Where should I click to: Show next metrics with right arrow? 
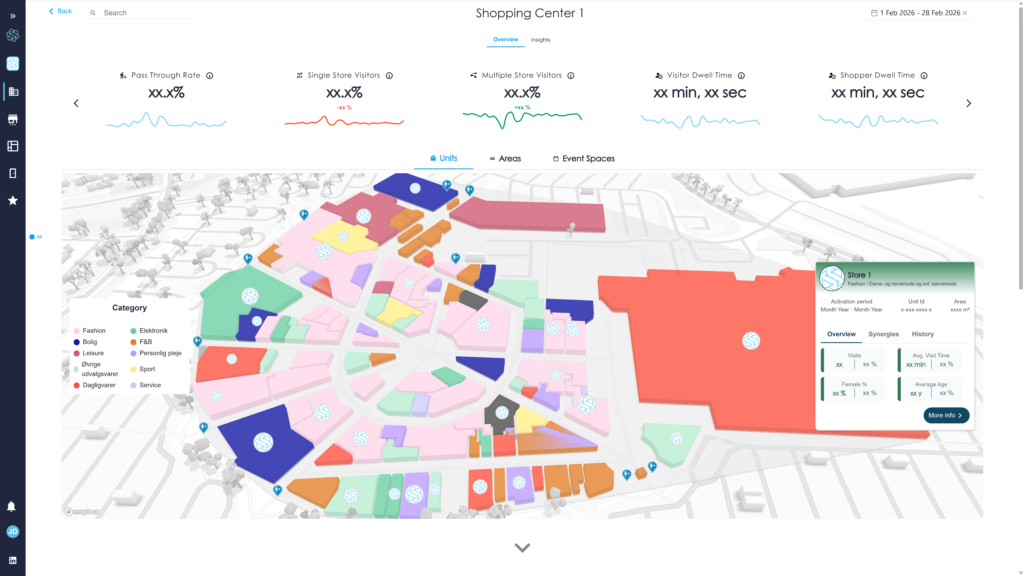tap(968, 103)
